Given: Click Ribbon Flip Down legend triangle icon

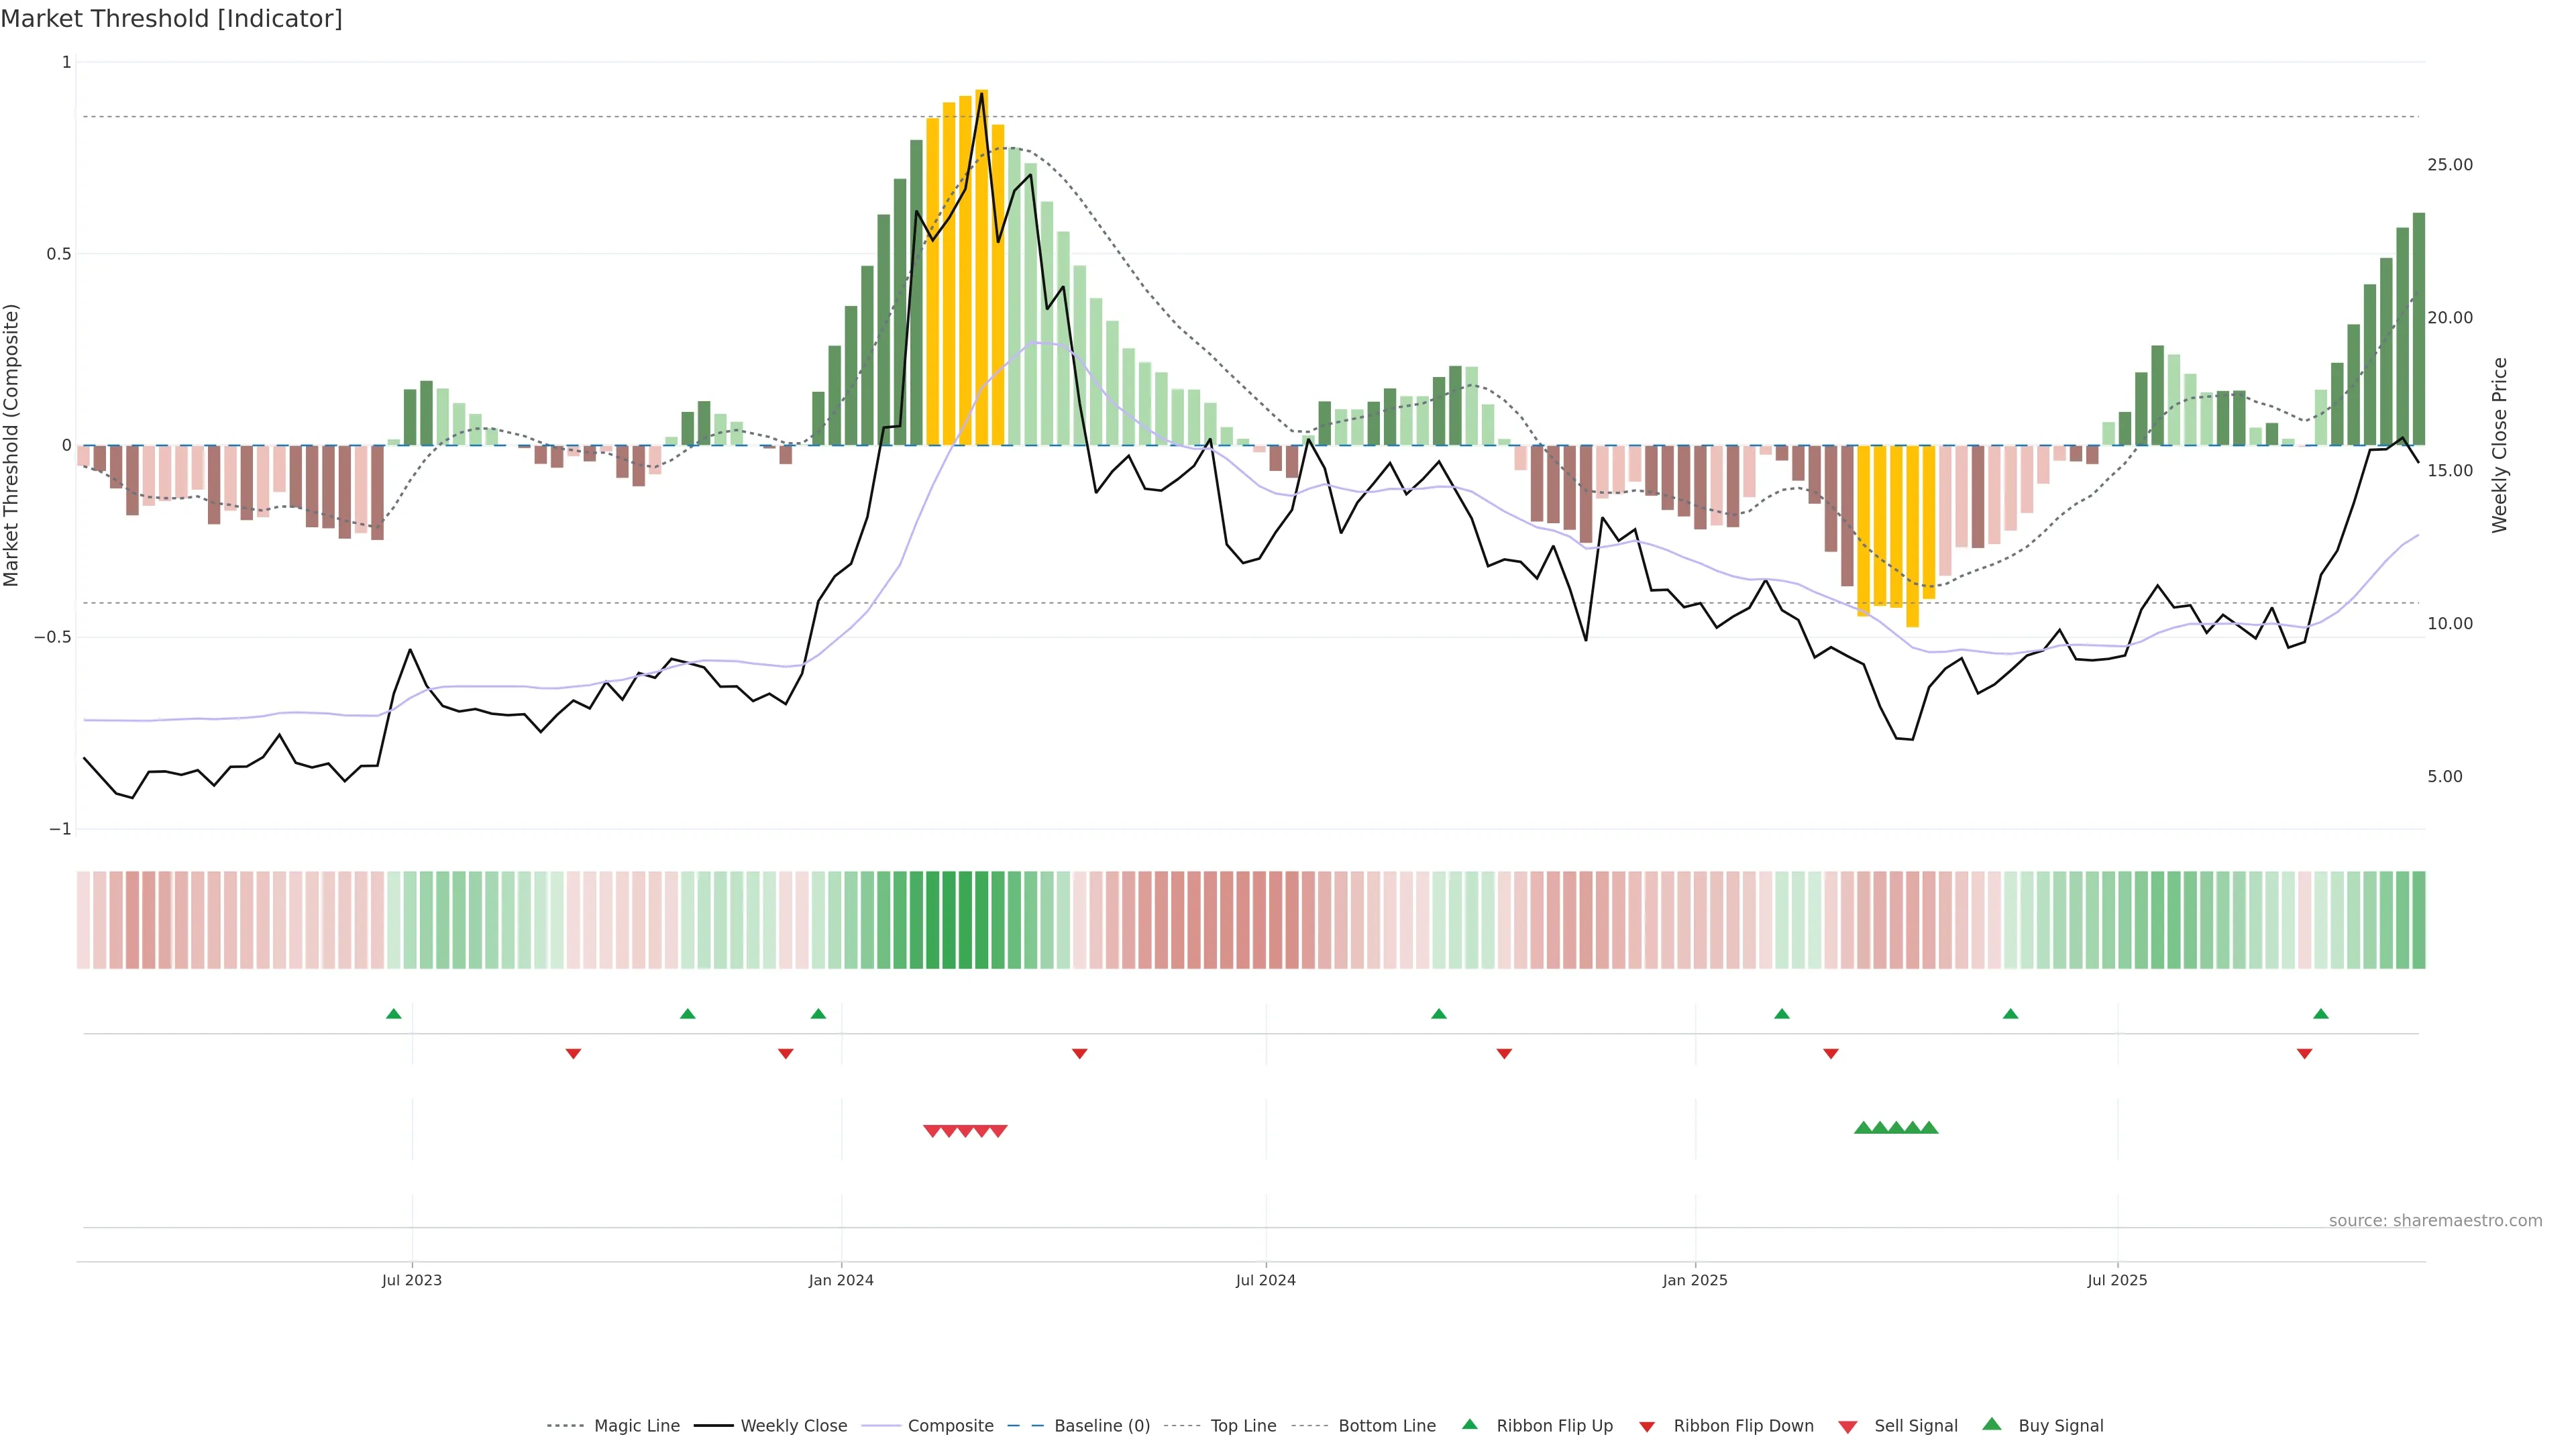Looking at the screenshot, I should tap(1647, 1427).
